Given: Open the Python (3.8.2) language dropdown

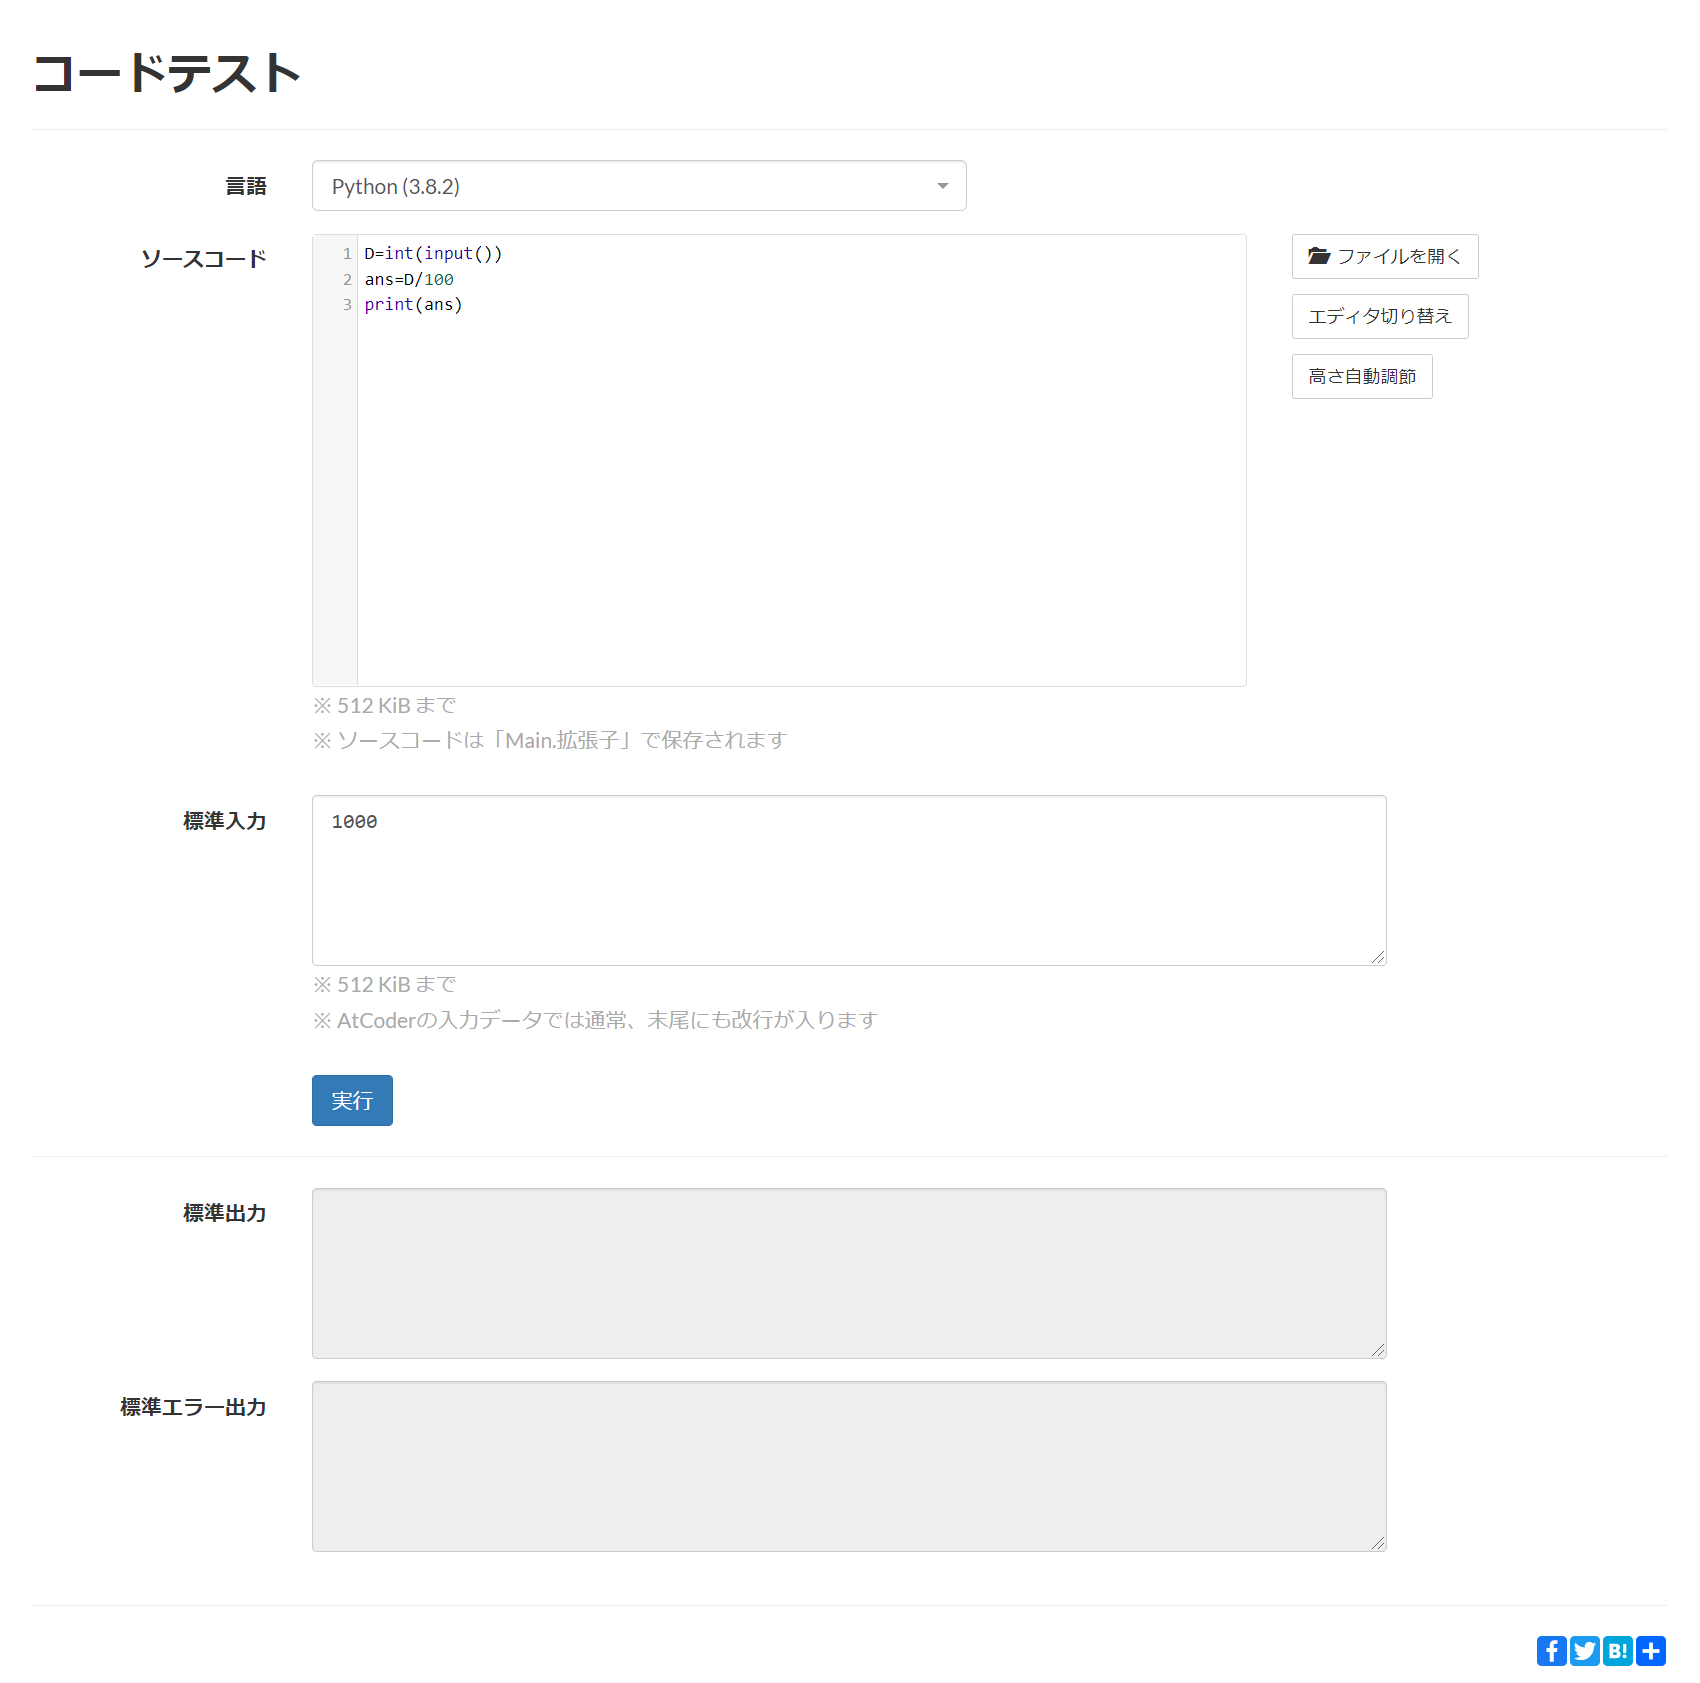Looking at the screenshot, I should click(x=639, y=186).
